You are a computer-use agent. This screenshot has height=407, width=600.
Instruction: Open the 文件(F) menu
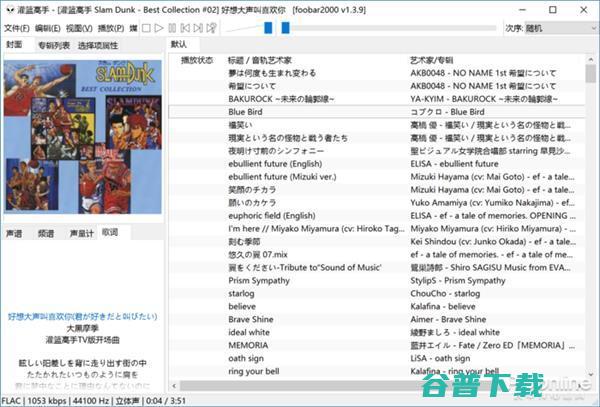click(17, 28)
